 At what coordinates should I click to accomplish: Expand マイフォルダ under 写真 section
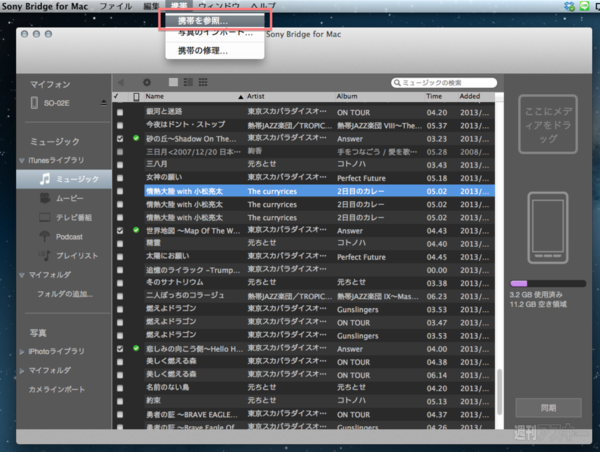[x=22, y=370]
